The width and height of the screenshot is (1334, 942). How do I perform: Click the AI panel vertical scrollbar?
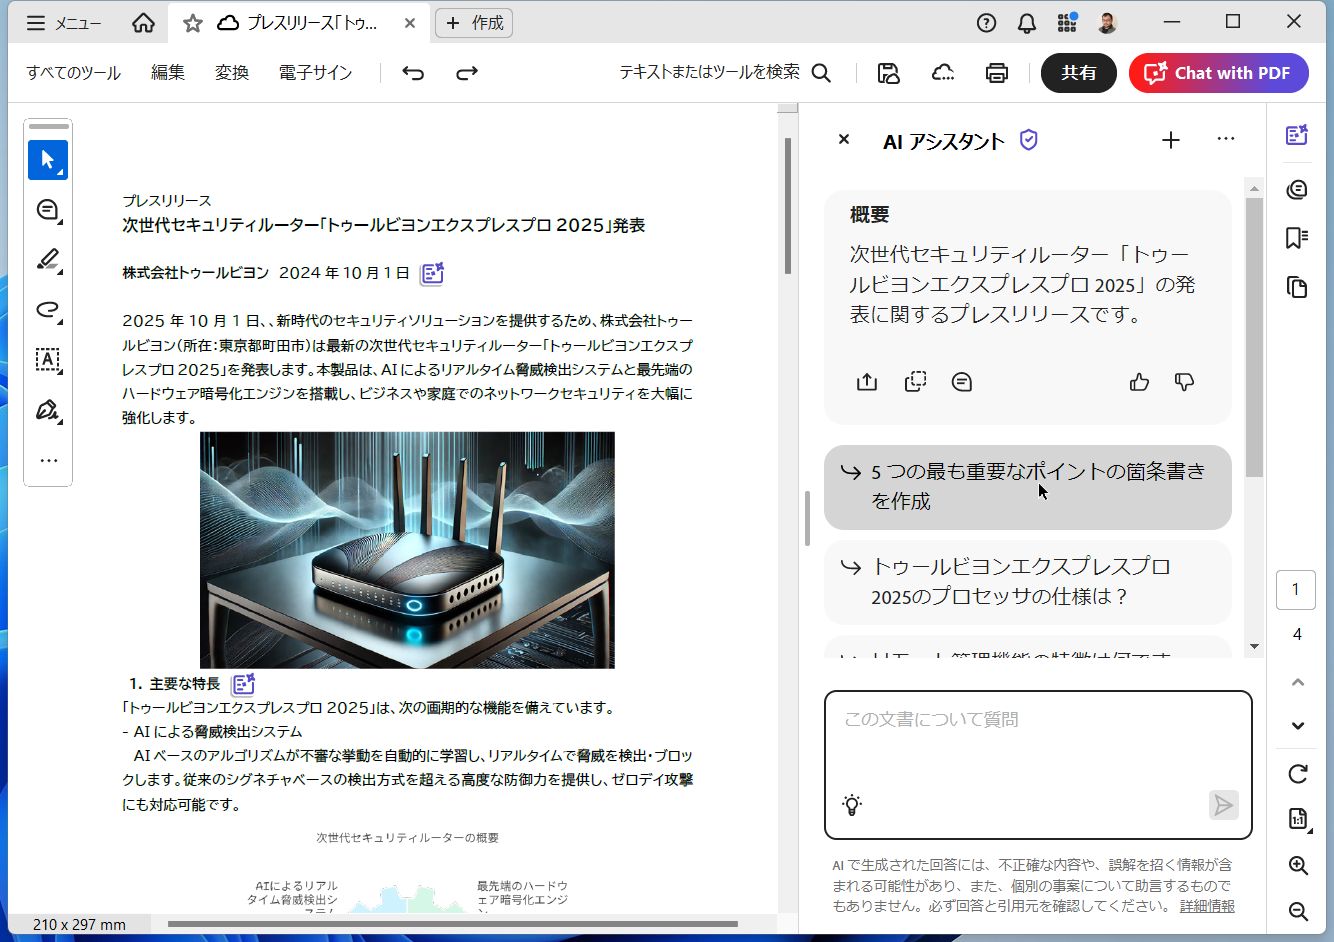click(1254, 340)
